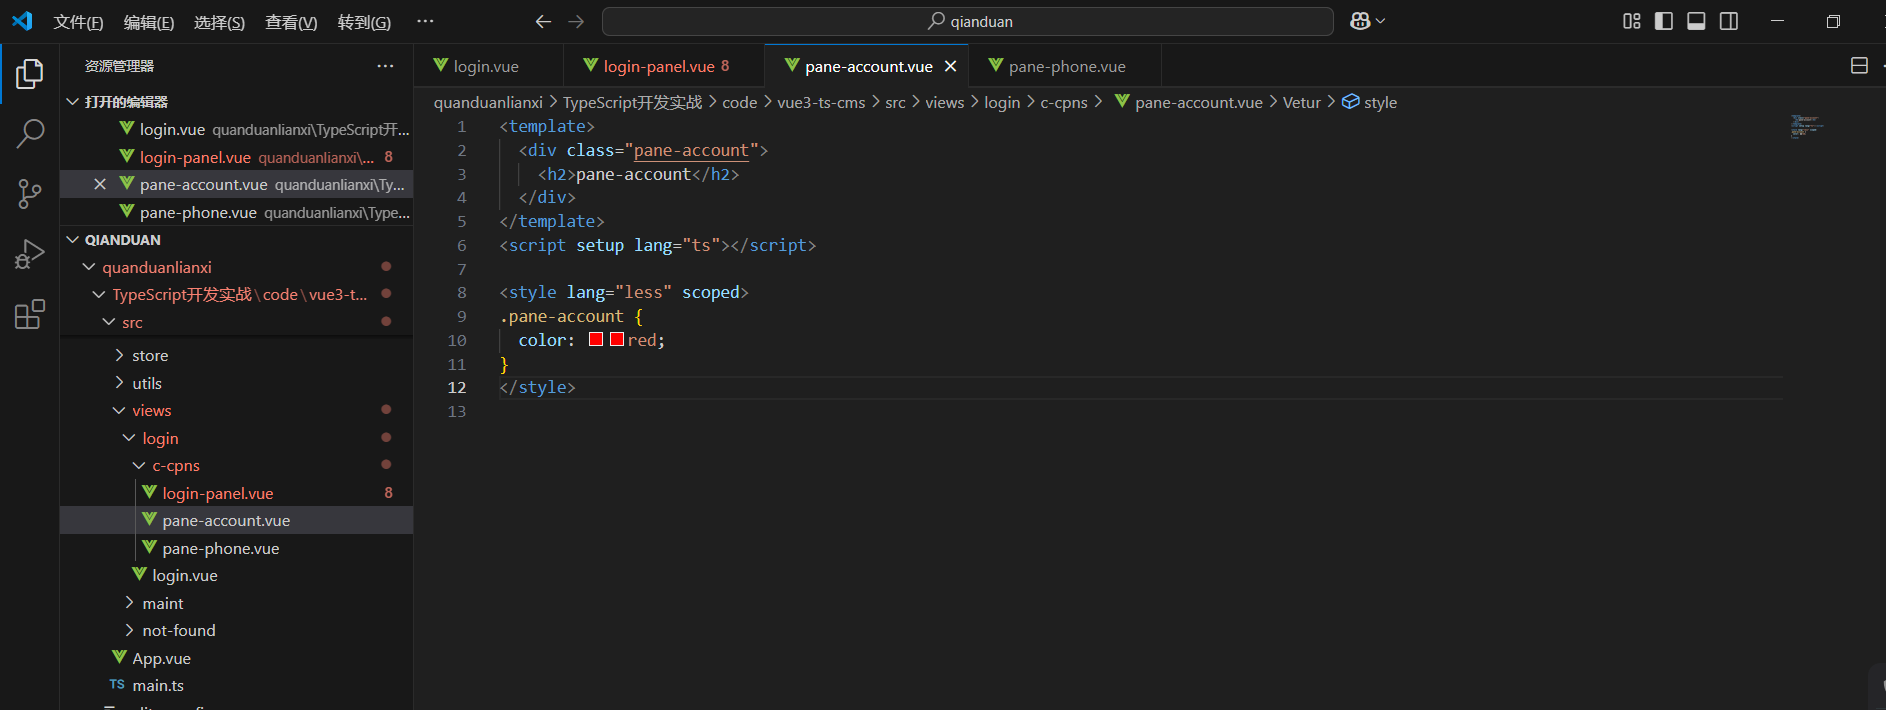Screen dimensions: 1886x710
Task: Close the pane-account.vue tab
Action: click(950, 66)
